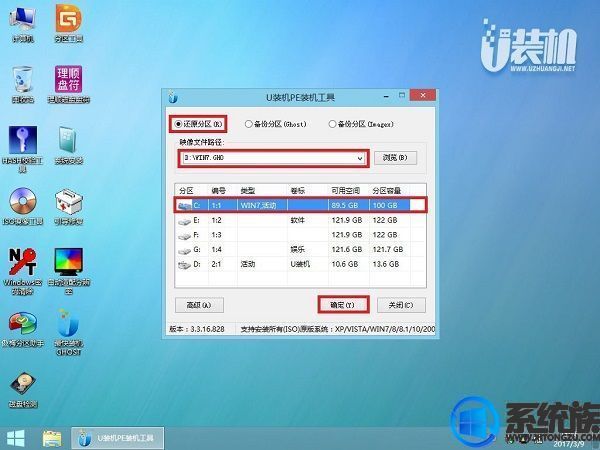Image resolution: width=600 pixels, height=450 pixels.
Task: Click the Windows Start button
Action: (x=16, y=439)
